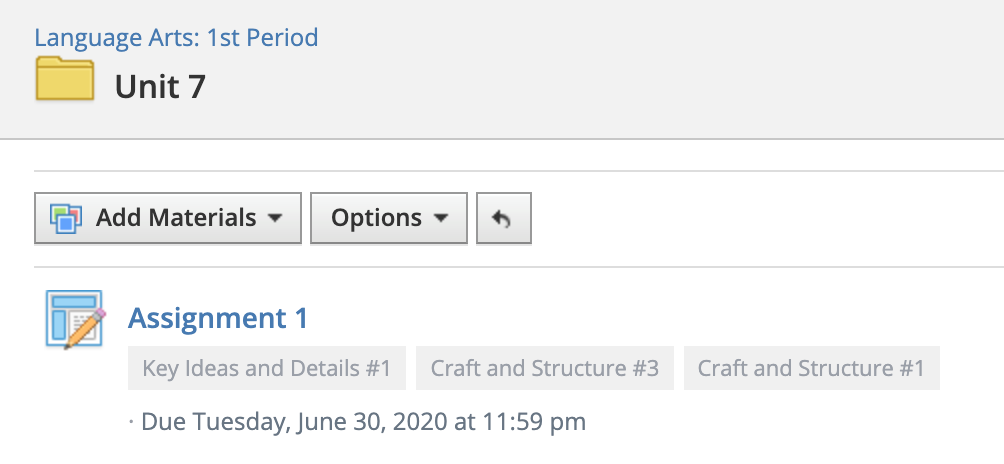Open the Options menu label

pos(376,218)
